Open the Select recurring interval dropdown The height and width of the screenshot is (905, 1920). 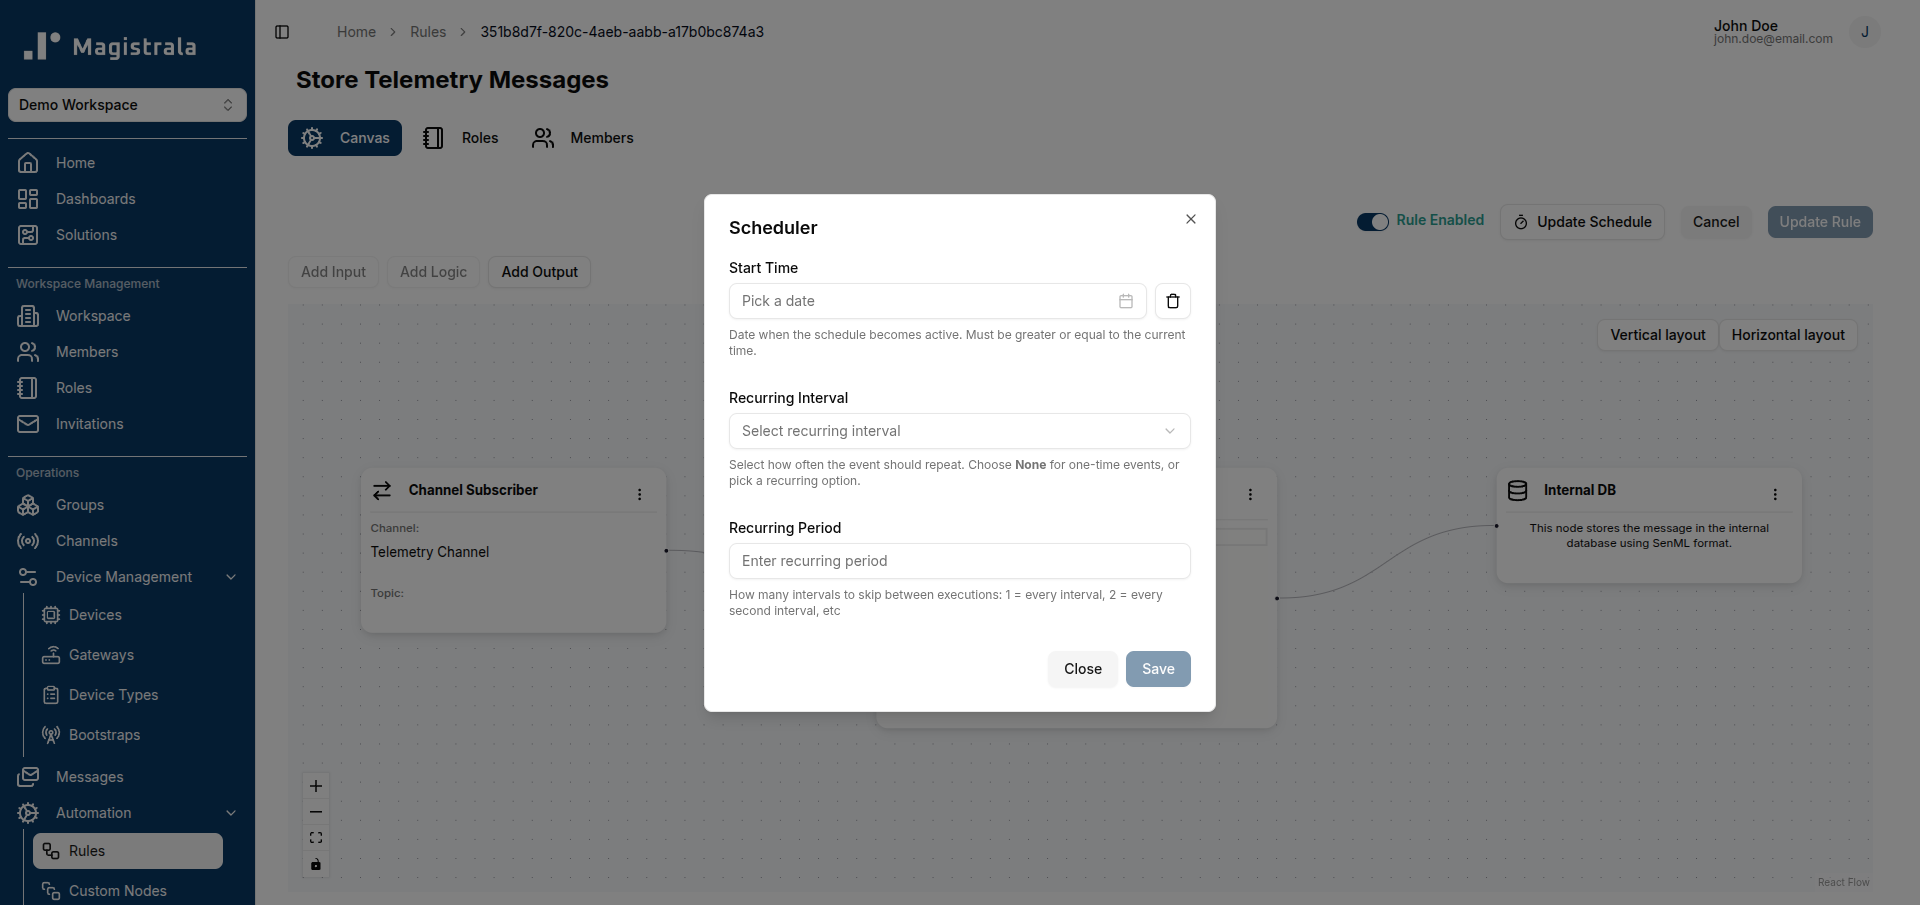(x=960, y=431)
